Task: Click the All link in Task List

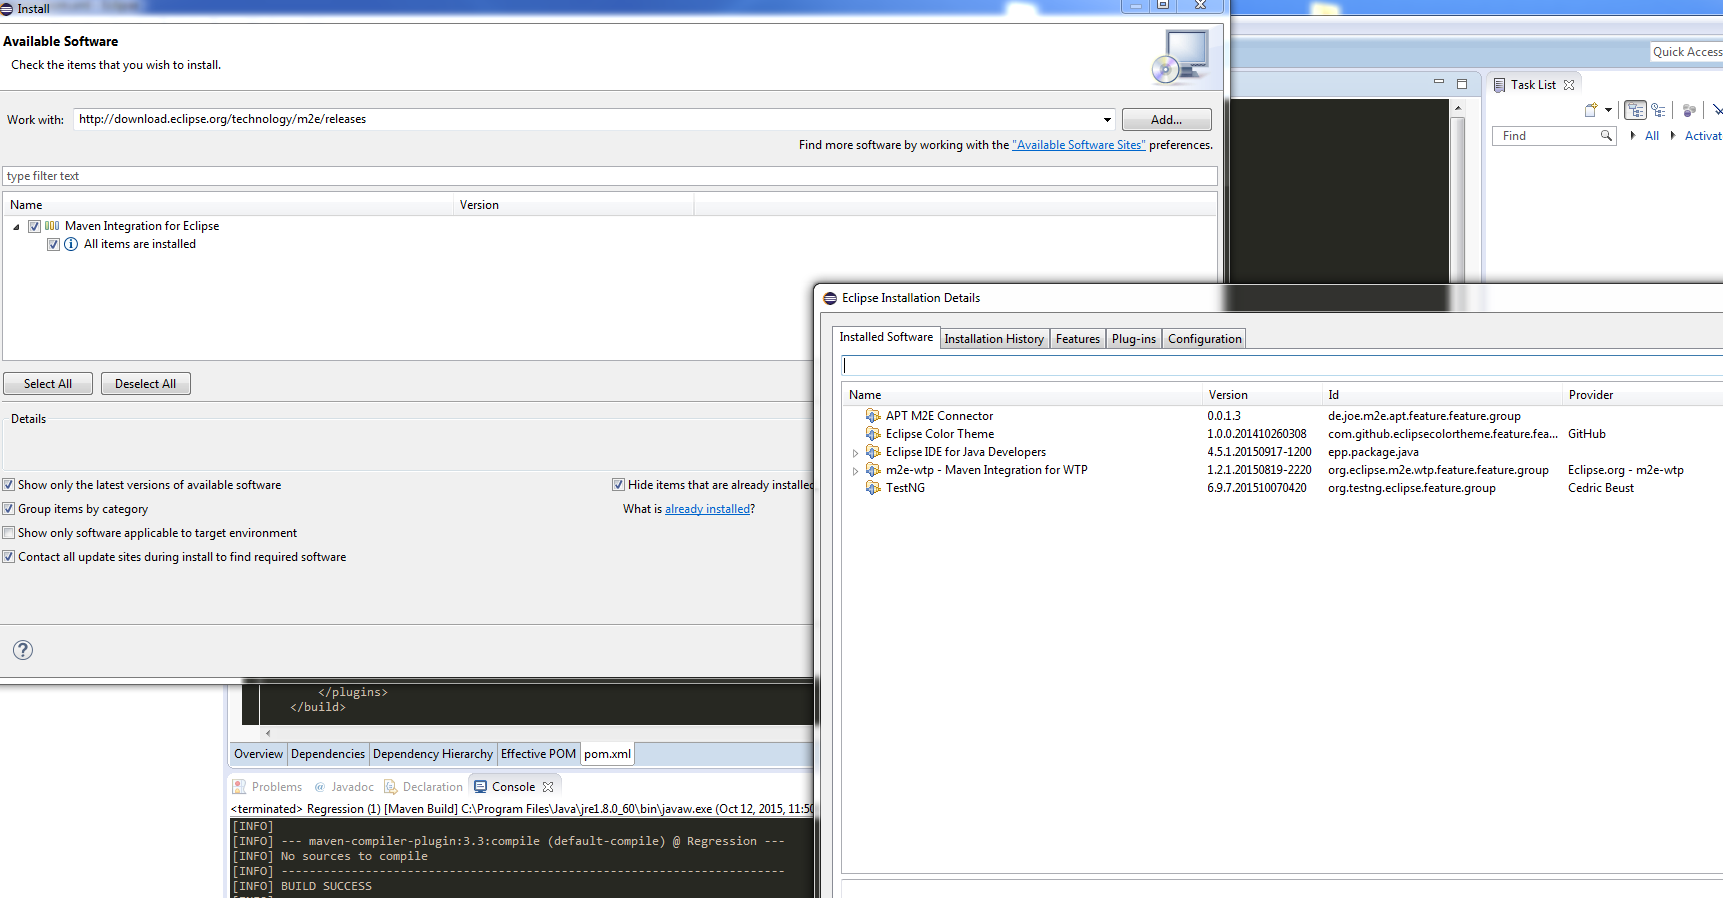Action: pyautogui.click(x=1652, y=136)
